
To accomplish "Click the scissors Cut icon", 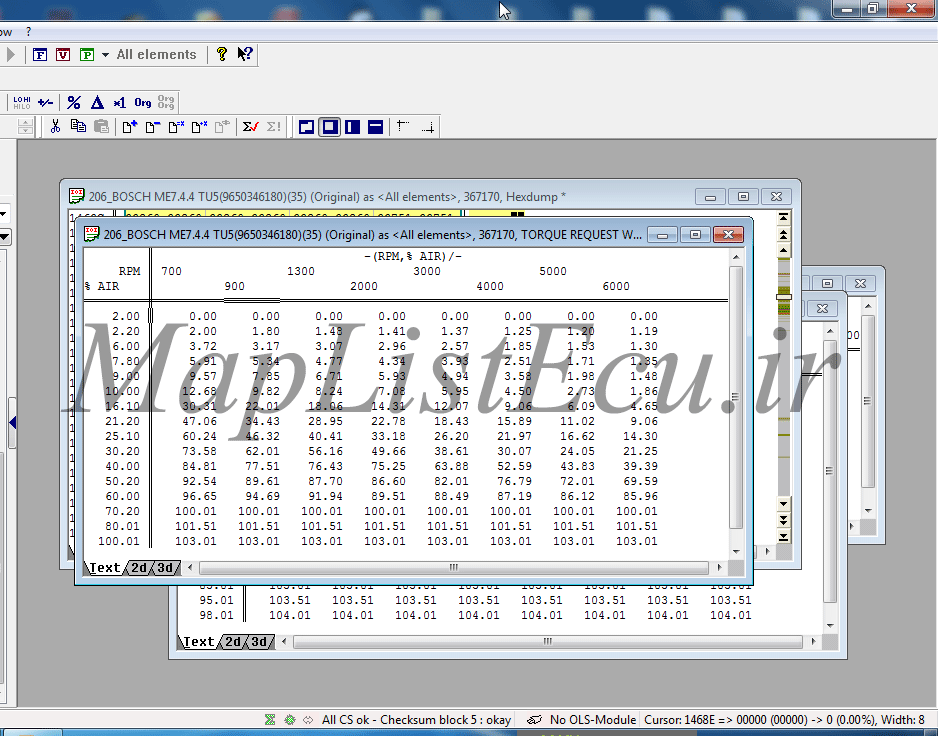I will (55, 126).
